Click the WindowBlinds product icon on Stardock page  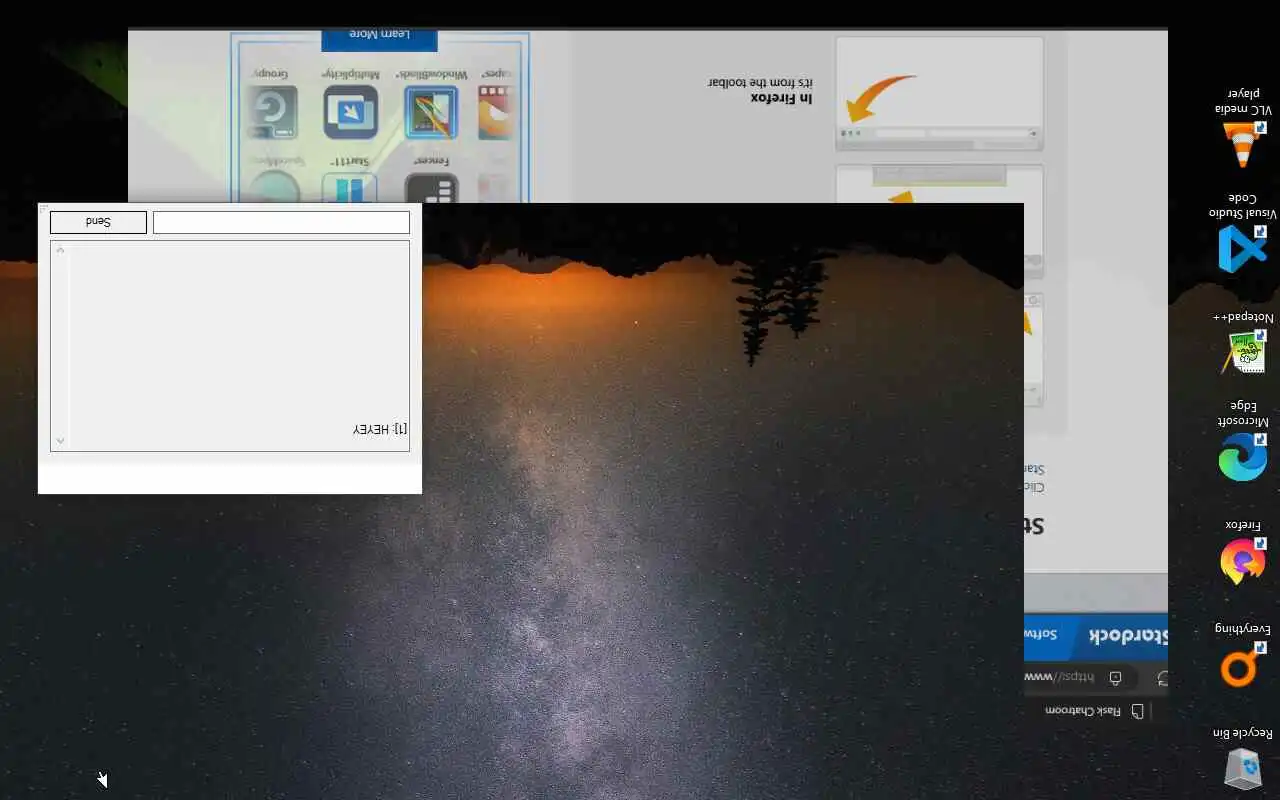coord(431,112)
